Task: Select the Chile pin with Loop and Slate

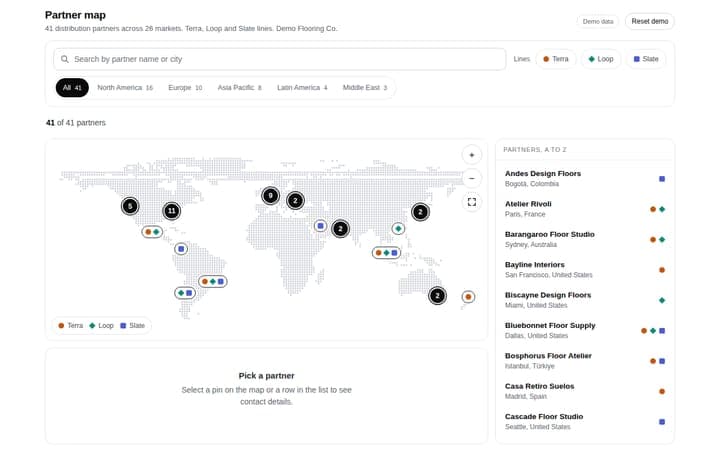Action: [x=185, y=293]
